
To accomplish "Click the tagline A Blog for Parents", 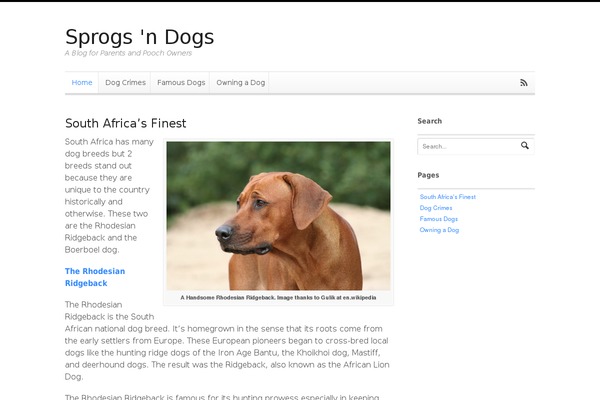I will [128, 53].
